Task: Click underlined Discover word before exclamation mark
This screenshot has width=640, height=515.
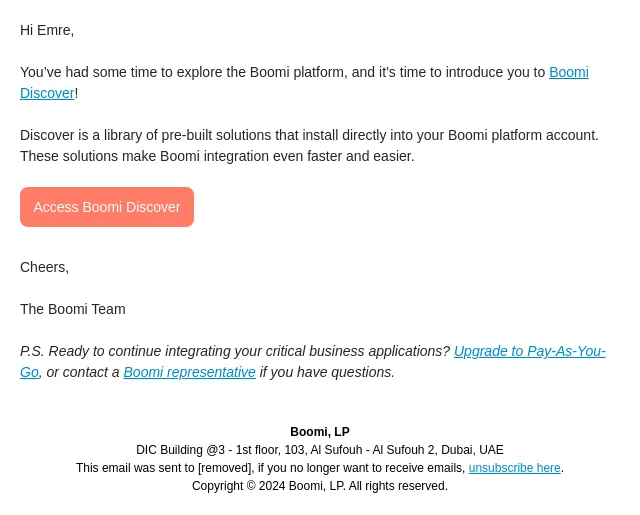Action: point(47,93)
